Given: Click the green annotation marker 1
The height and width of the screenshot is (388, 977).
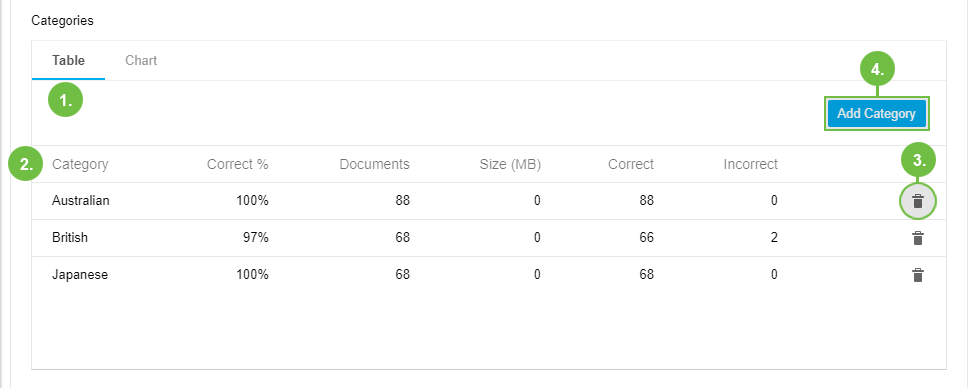Looking at the screenshot, I should tap(65, 100).
